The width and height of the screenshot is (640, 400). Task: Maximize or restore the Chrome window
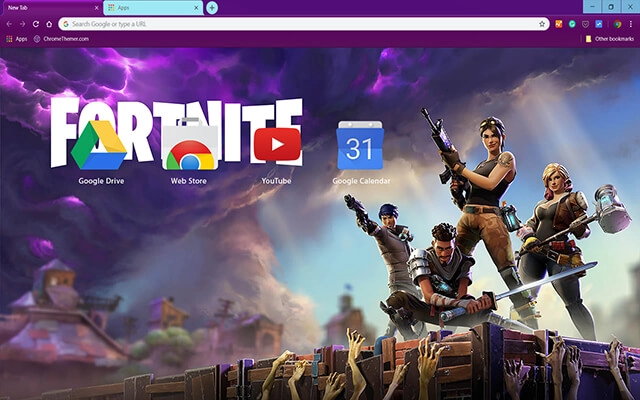pyautogui.click(x=611, y=7)
